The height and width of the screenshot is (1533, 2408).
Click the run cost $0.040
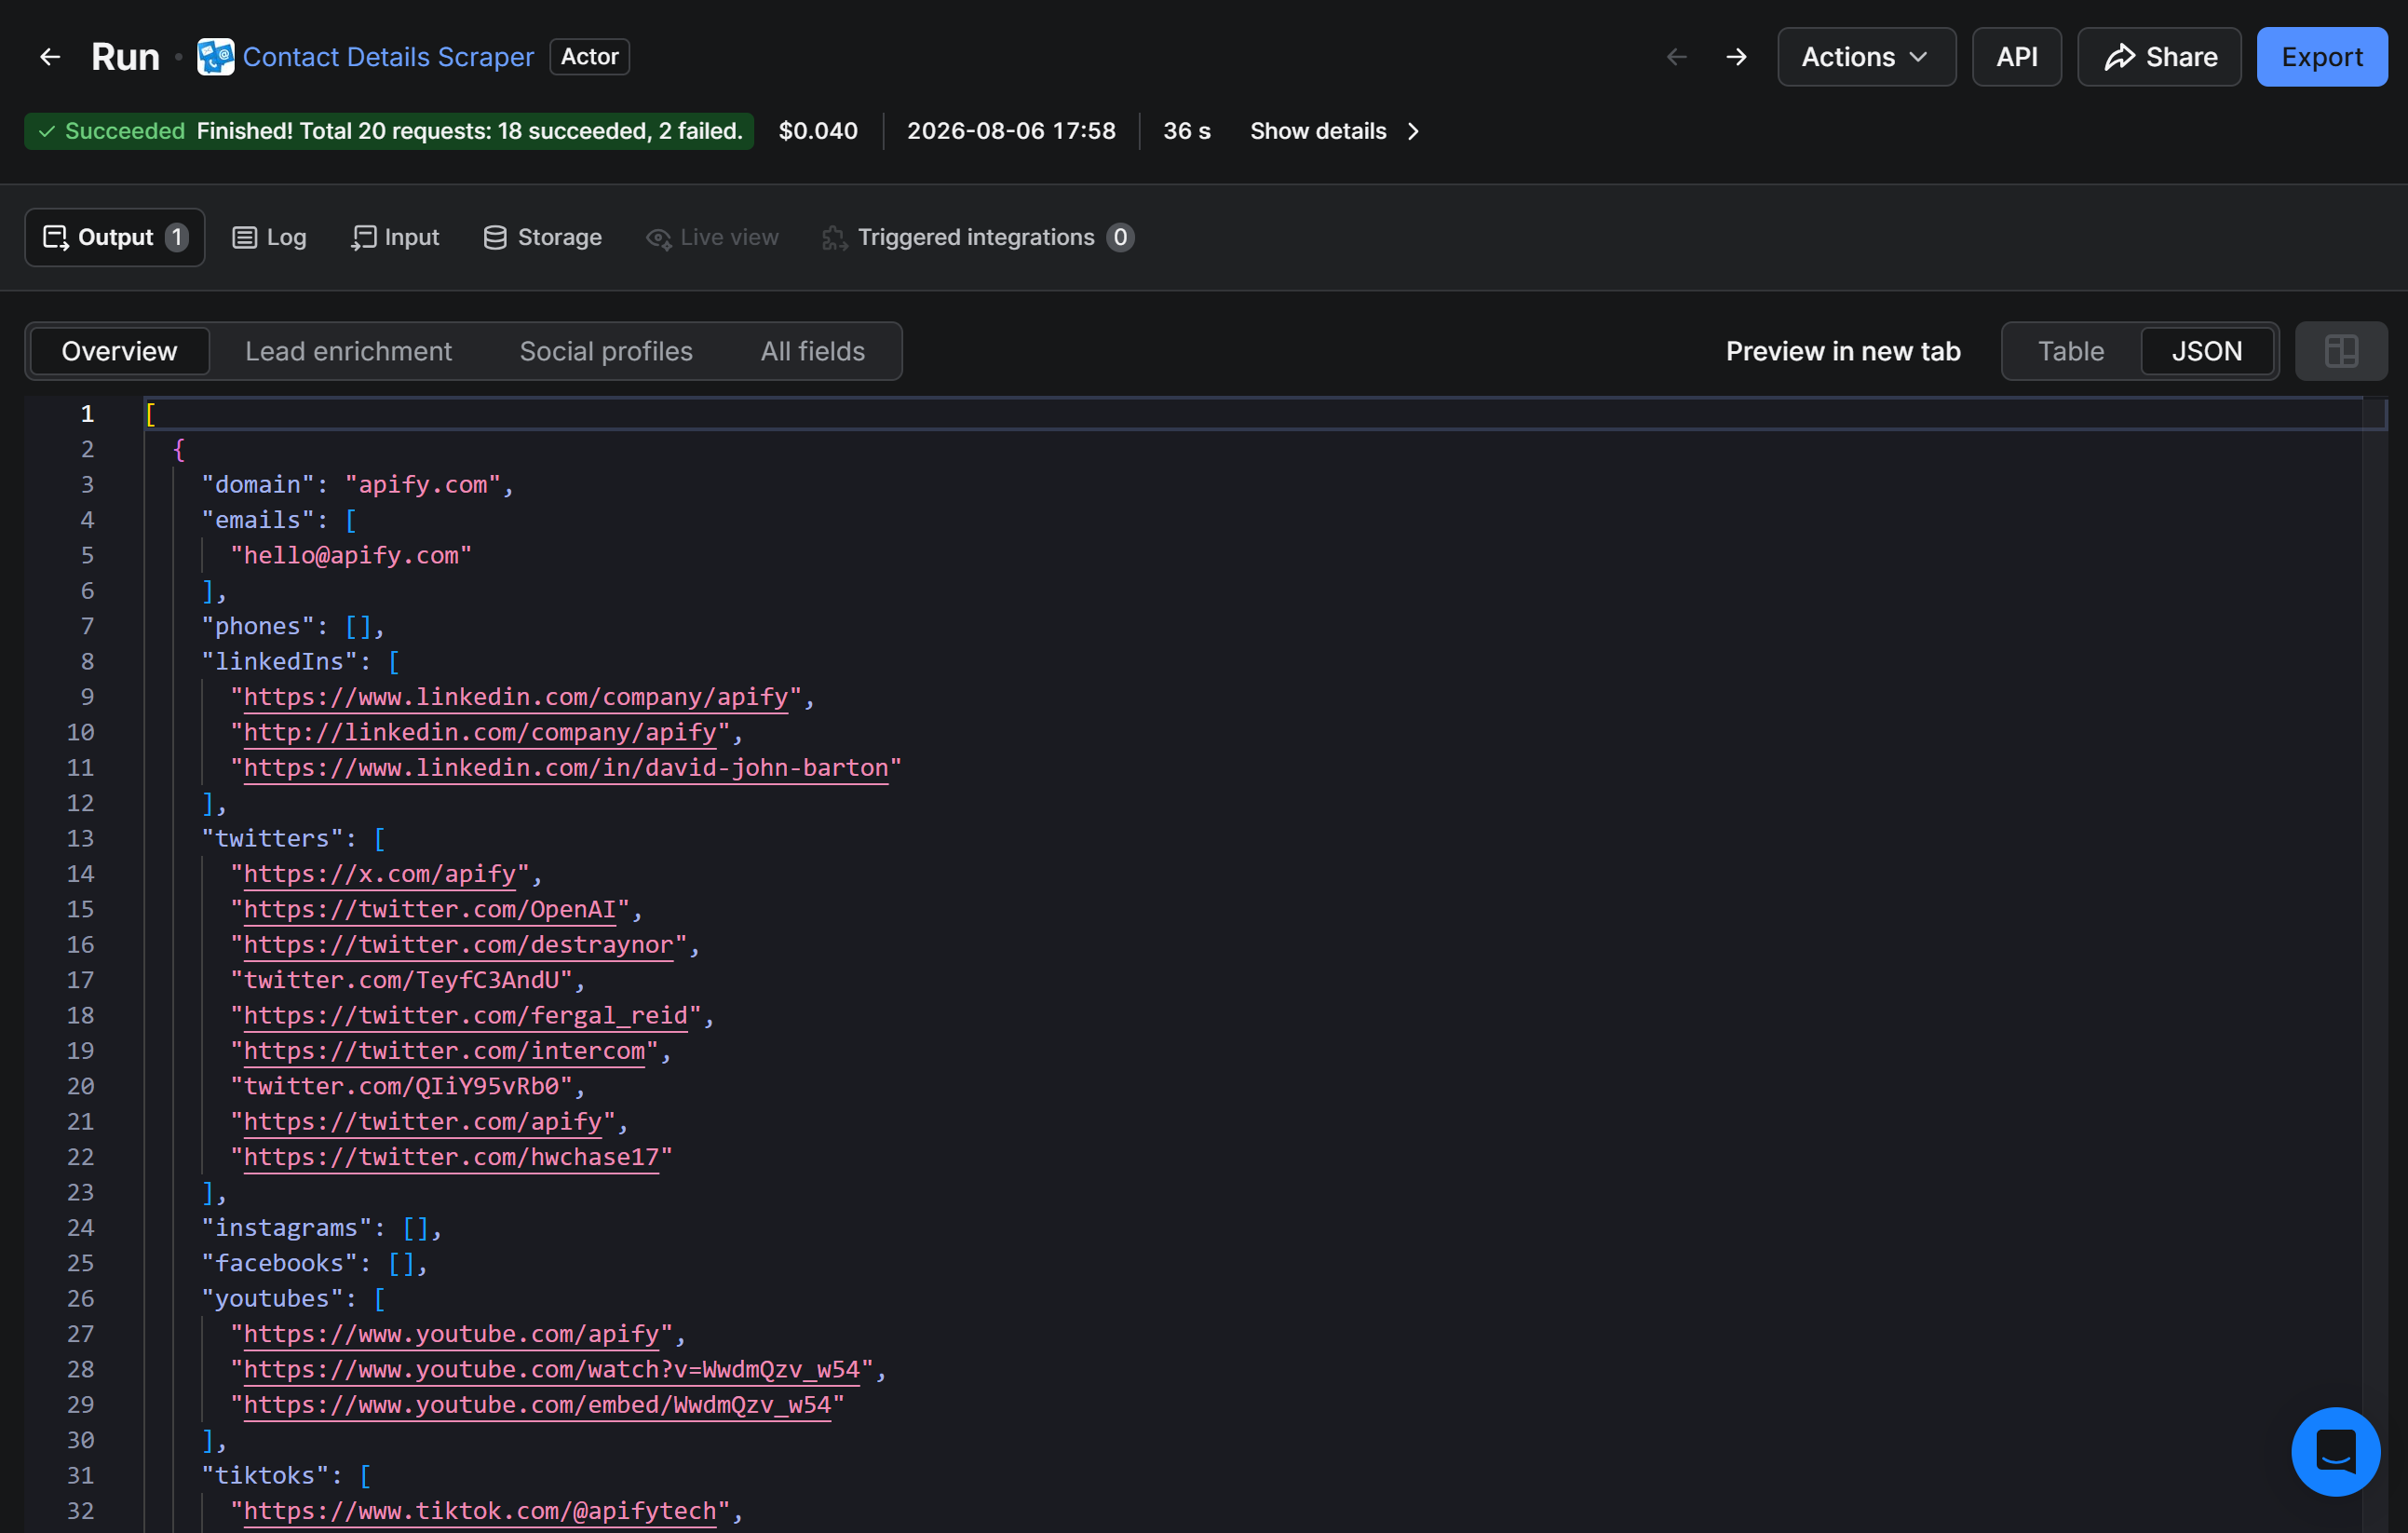click(818, 131)
